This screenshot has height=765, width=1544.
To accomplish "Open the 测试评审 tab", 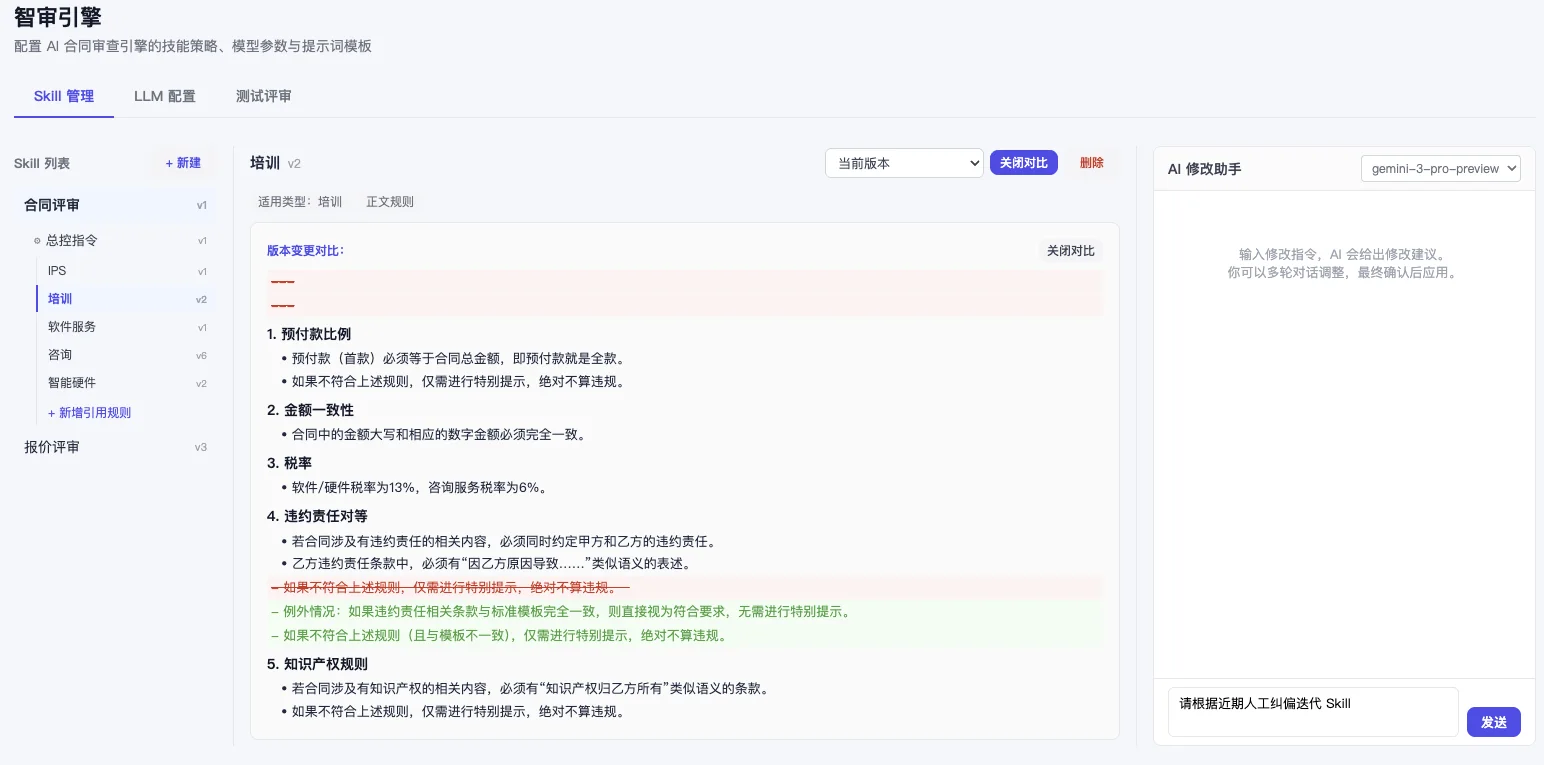I will tap(264, 96).
